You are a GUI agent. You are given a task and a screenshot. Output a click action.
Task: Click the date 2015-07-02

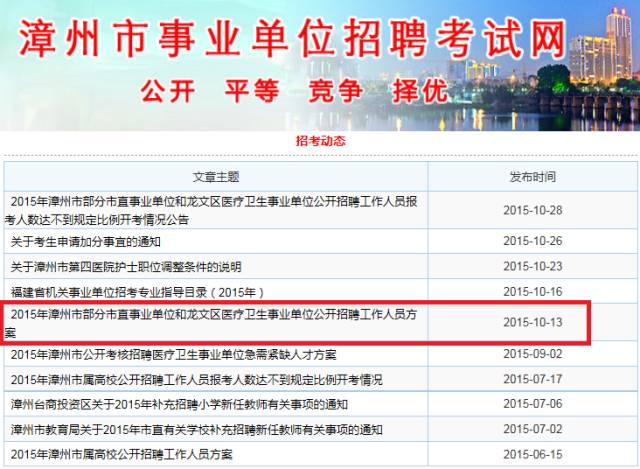(x=533, y=429)
